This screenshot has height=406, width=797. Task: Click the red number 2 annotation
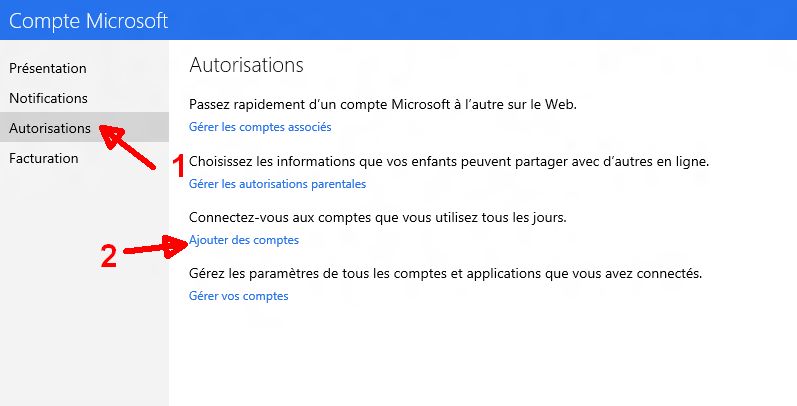[x=111, y=257]
